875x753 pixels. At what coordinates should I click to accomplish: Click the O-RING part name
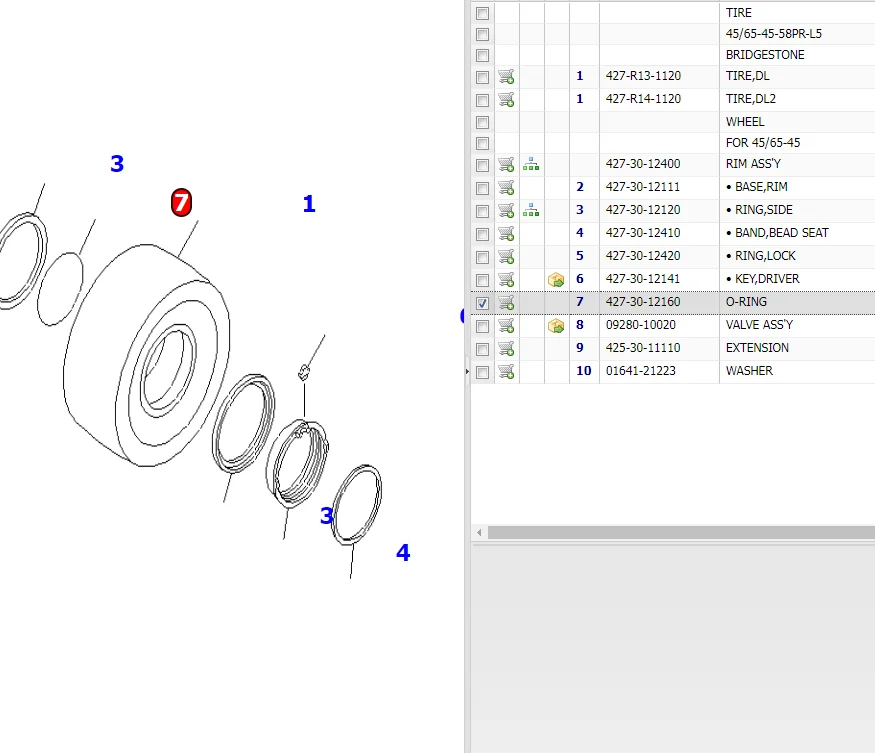746,302
